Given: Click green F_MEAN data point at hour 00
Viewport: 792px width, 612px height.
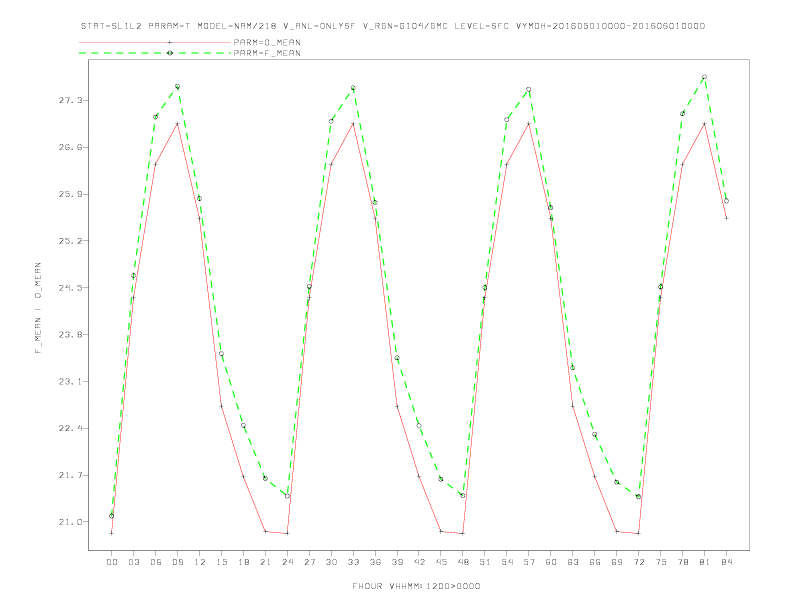Looking at the screenshot, I should point(112,516).
